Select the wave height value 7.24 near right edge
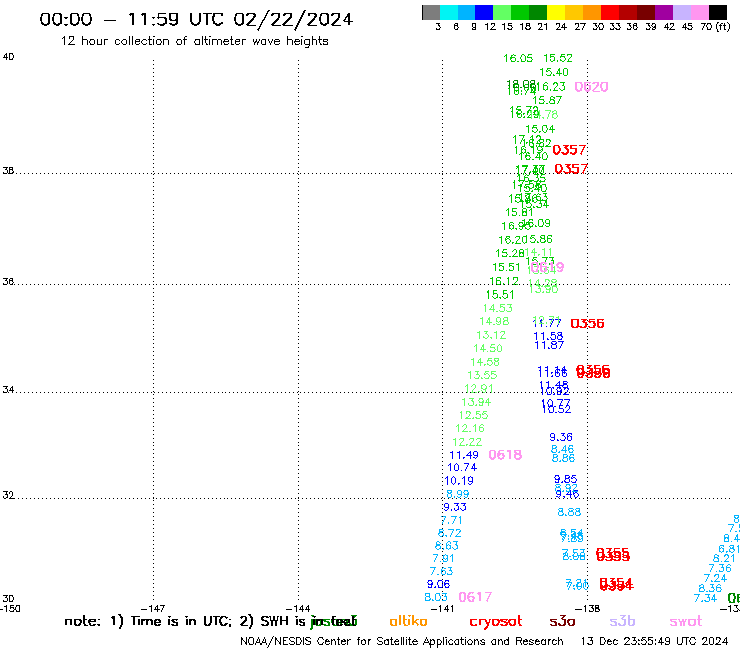Viewport: 740px width, 650px height. pos(715,578)
